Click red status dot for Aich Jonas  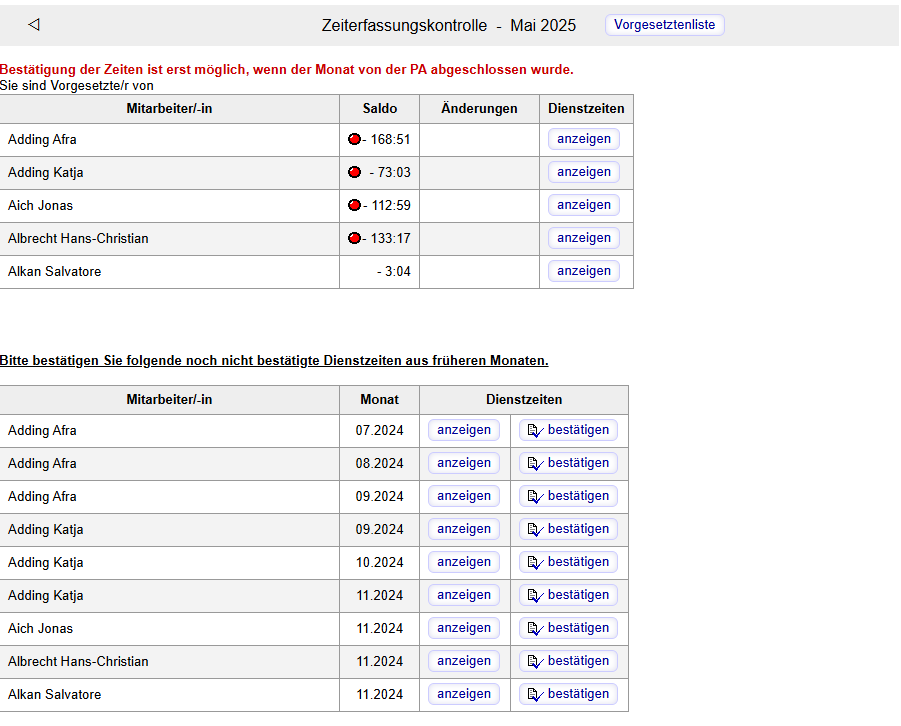[354, 205]
